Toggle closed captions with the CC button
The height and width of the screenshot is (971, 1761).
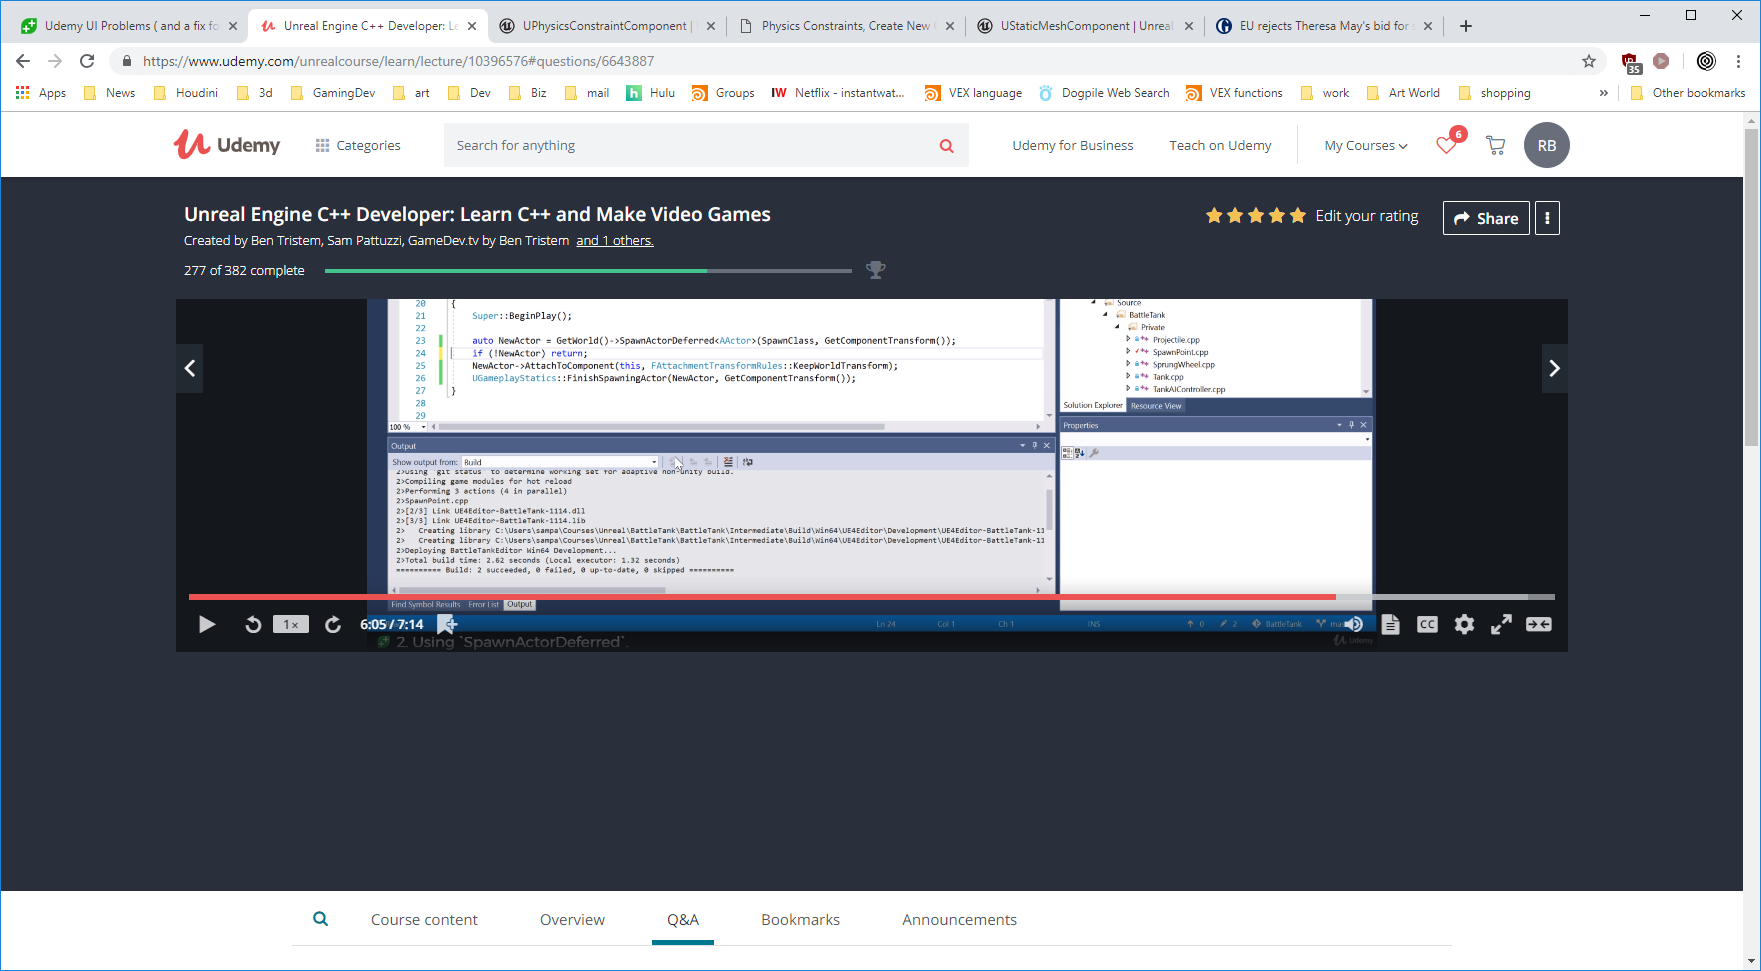(x=1427, y=624)
